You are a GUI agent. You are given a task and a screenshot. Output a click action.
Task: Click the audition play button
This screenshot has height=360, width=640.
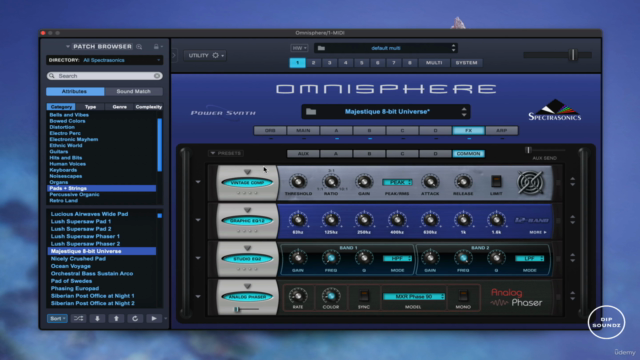(154, 318)
